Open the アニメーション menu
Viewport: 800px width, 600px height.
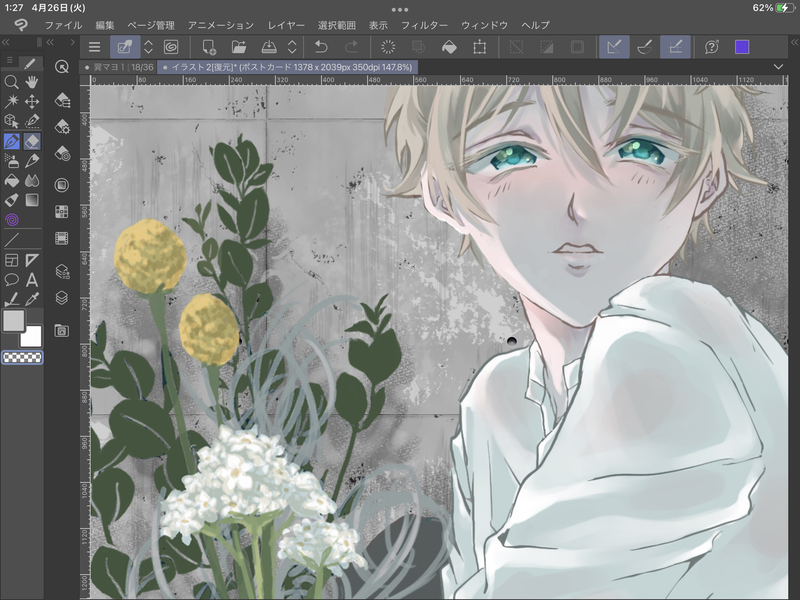[220, 25]
